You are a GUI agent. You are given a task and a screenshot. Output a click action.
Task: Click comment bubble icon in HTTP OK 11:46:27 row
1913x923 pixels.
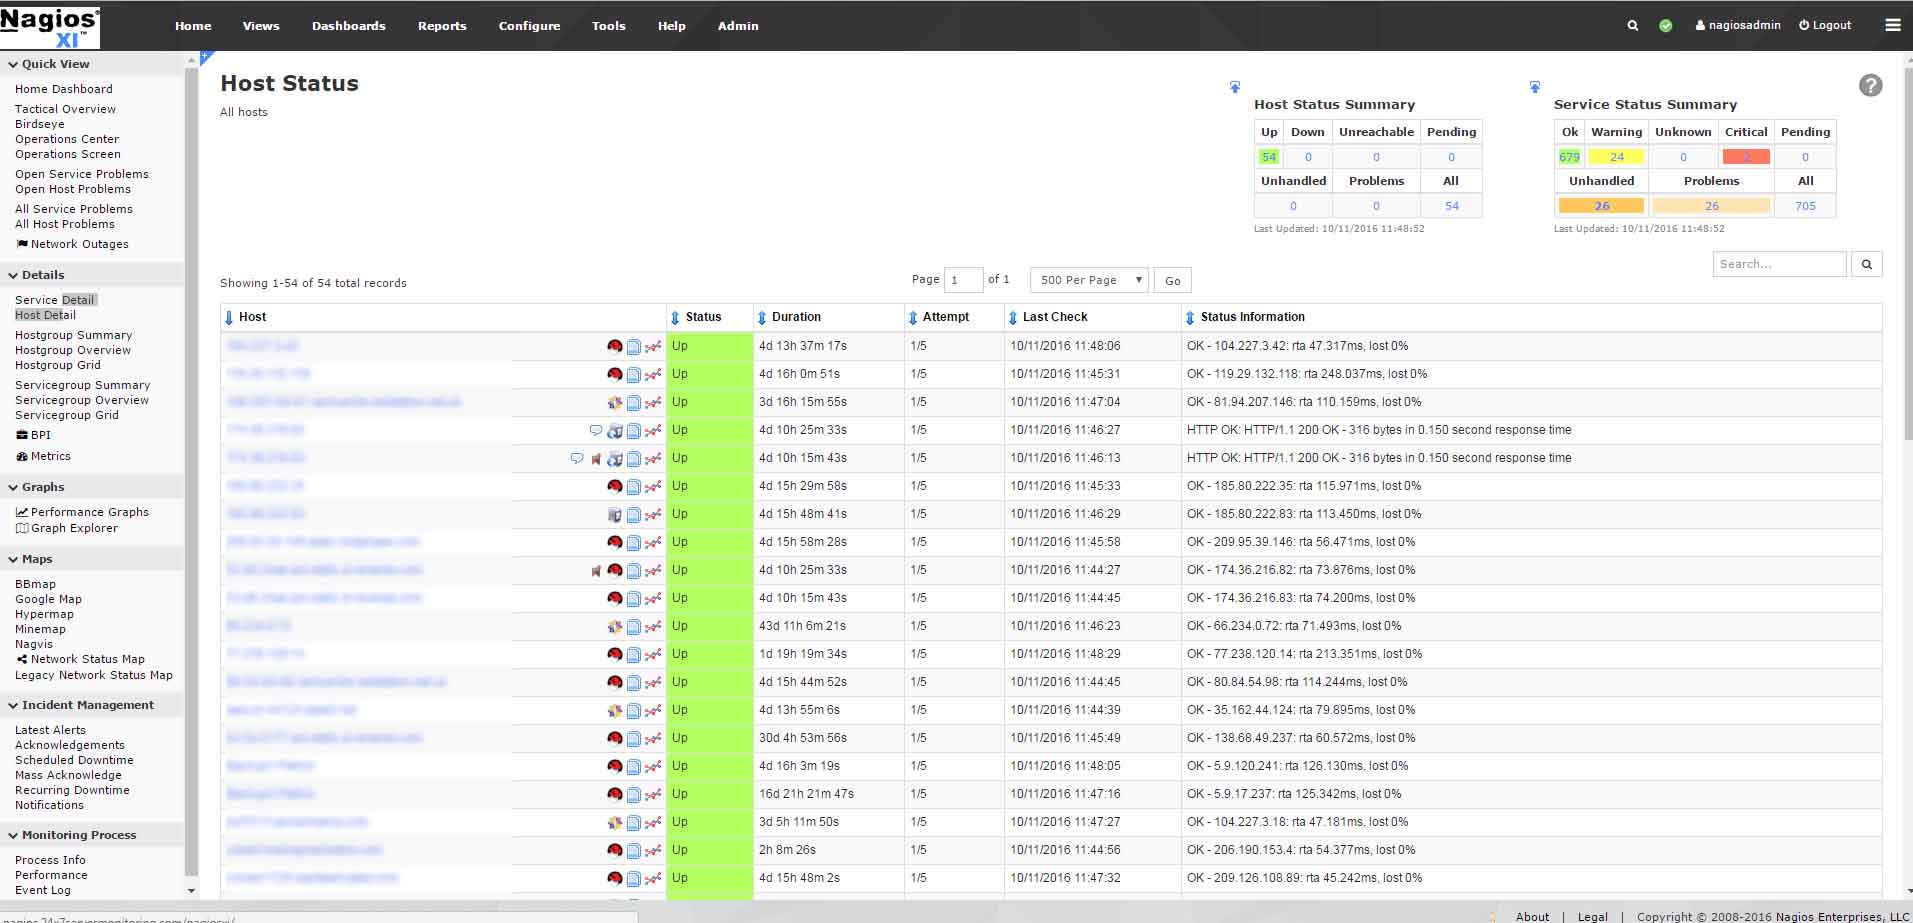pyautogui.click(x=596, y=430)
